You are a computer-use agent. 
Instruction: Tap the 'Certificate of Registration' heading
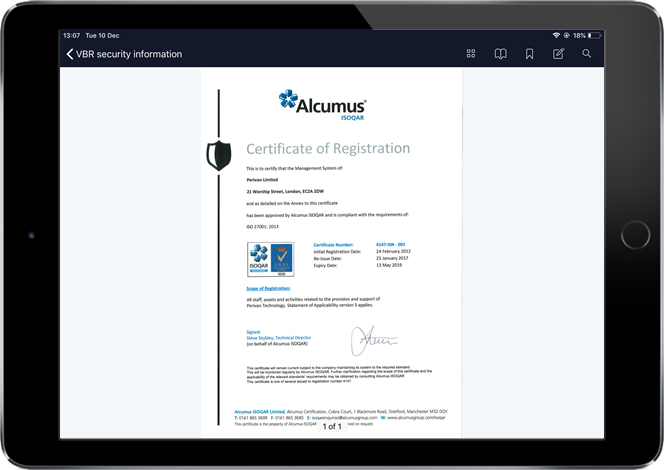coord(328,148)
